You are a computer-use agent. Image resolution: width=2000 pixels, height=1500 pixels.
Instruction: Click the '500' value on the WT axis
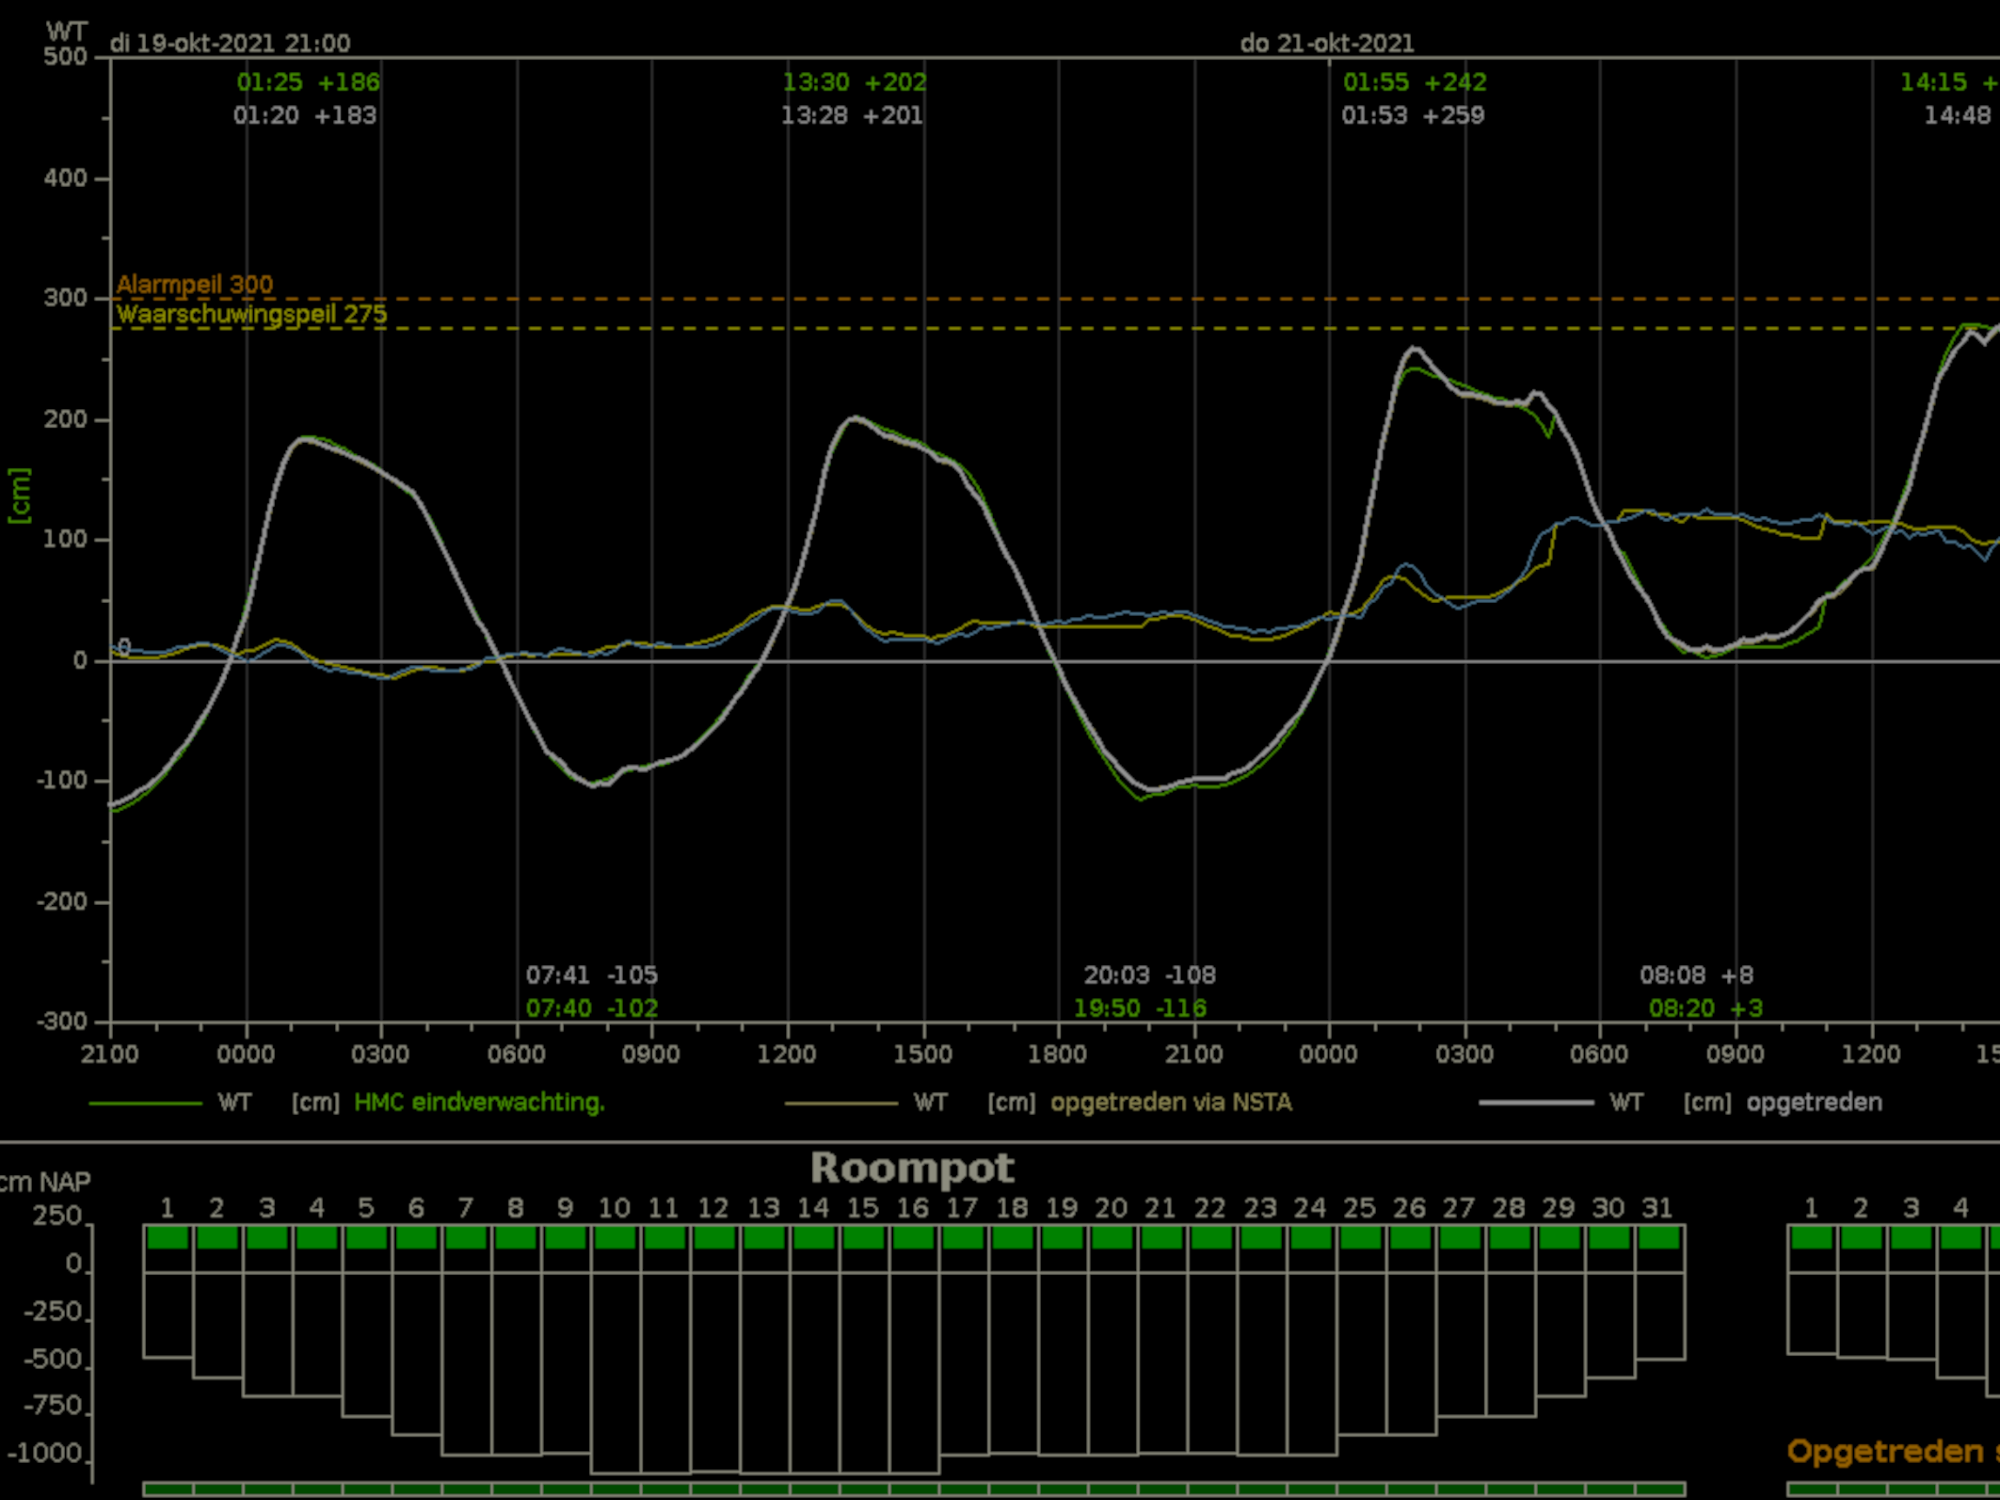(65, 57)
